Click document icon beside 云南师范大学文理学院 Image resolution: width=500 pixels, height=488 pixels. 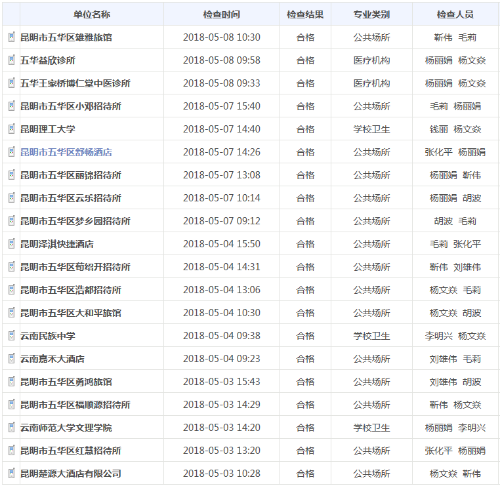click(x=12, y=427)
